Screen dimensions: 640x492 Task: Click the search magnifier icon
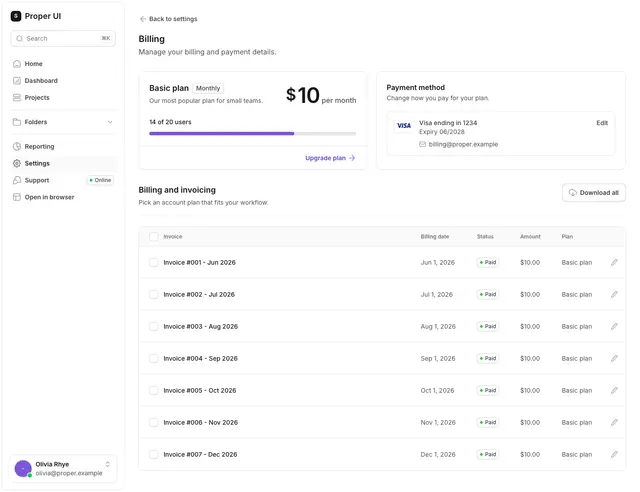[19, 38]
